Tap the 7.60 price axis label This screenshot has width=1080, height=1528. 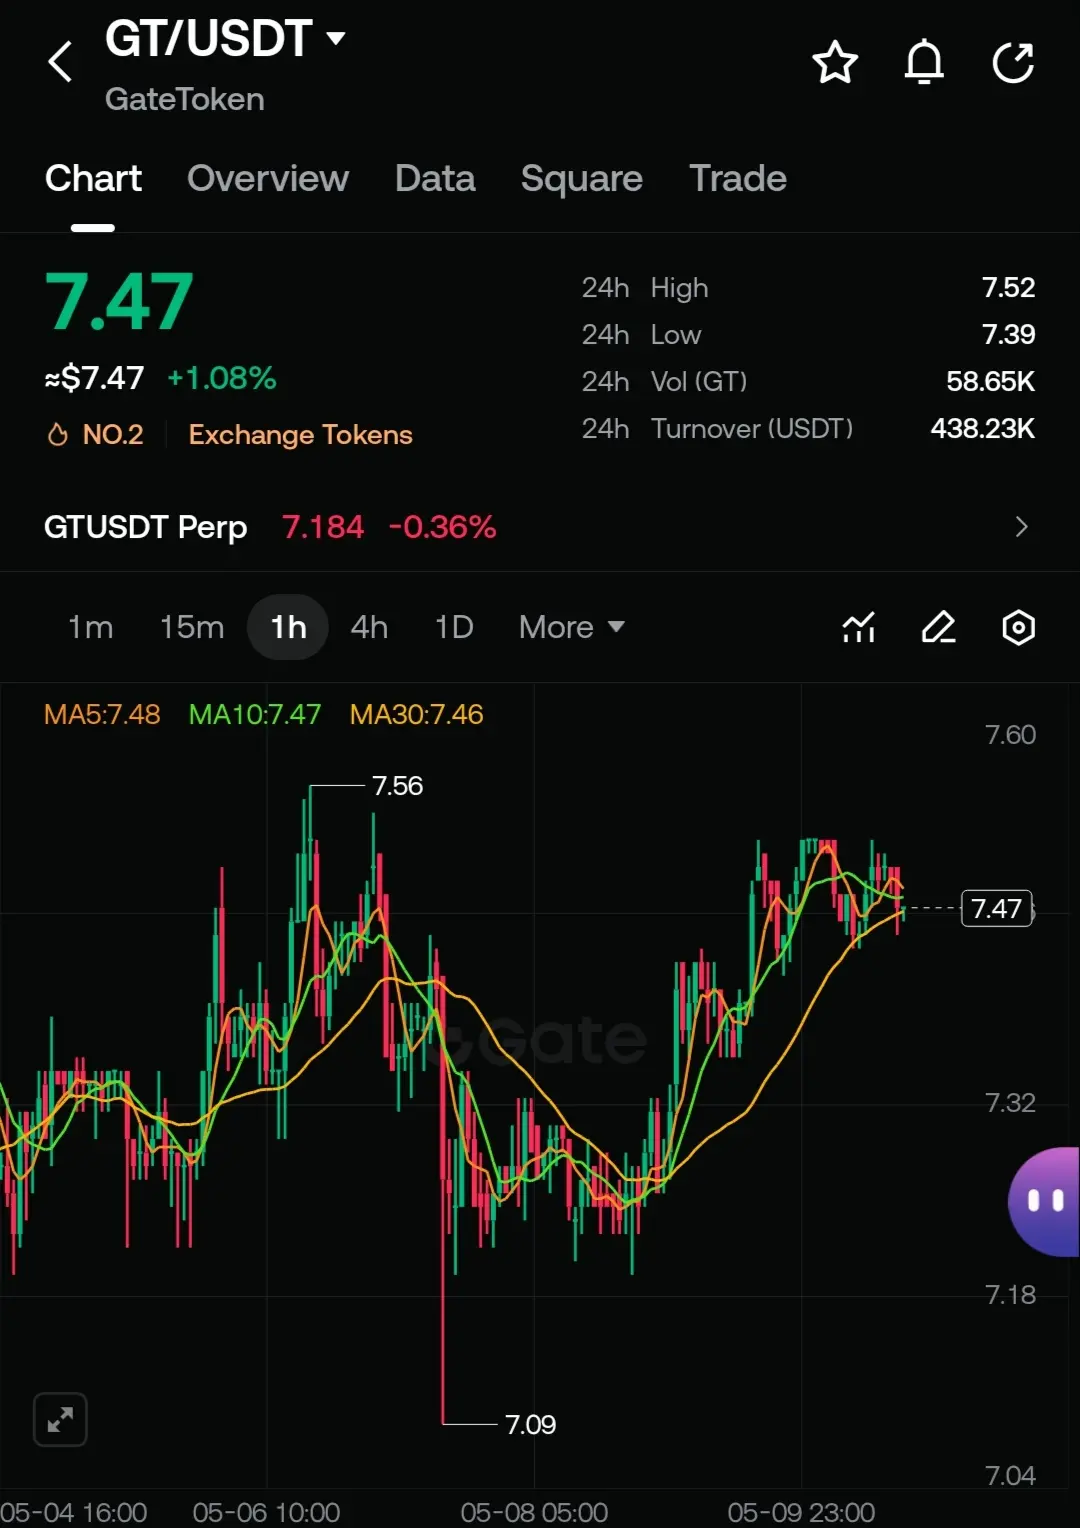[1010, 735]
